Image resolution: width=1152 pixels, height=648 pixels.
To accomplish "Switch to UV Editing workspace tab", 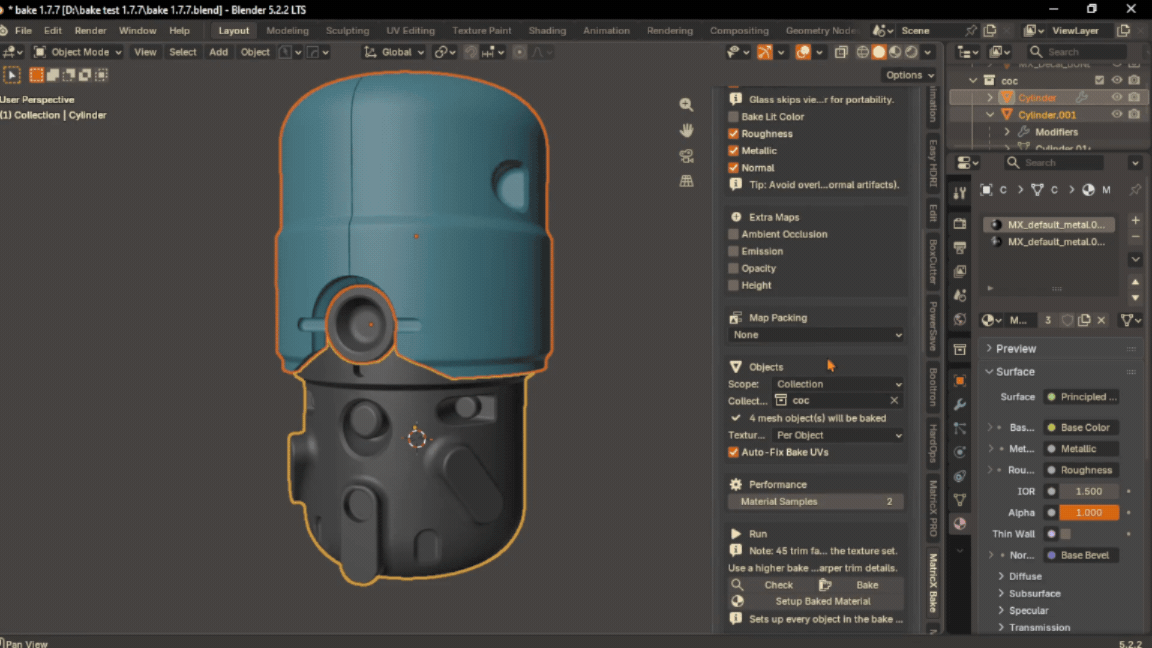I will (411, 31).
